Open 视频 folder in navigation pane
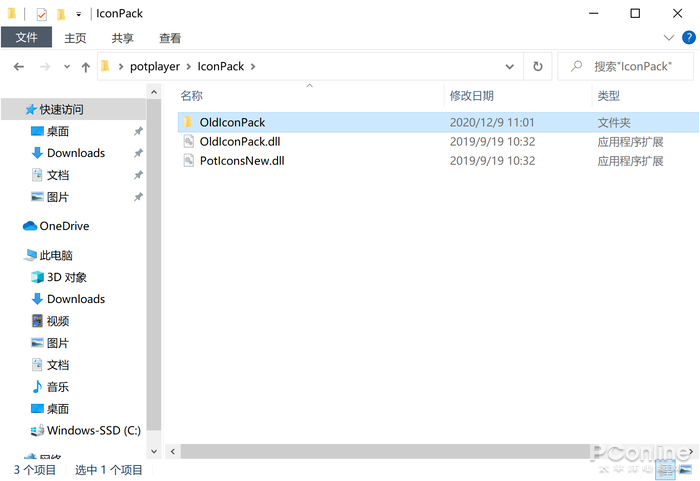The height and width of the screenshot is (481, 700). [58, 321]
